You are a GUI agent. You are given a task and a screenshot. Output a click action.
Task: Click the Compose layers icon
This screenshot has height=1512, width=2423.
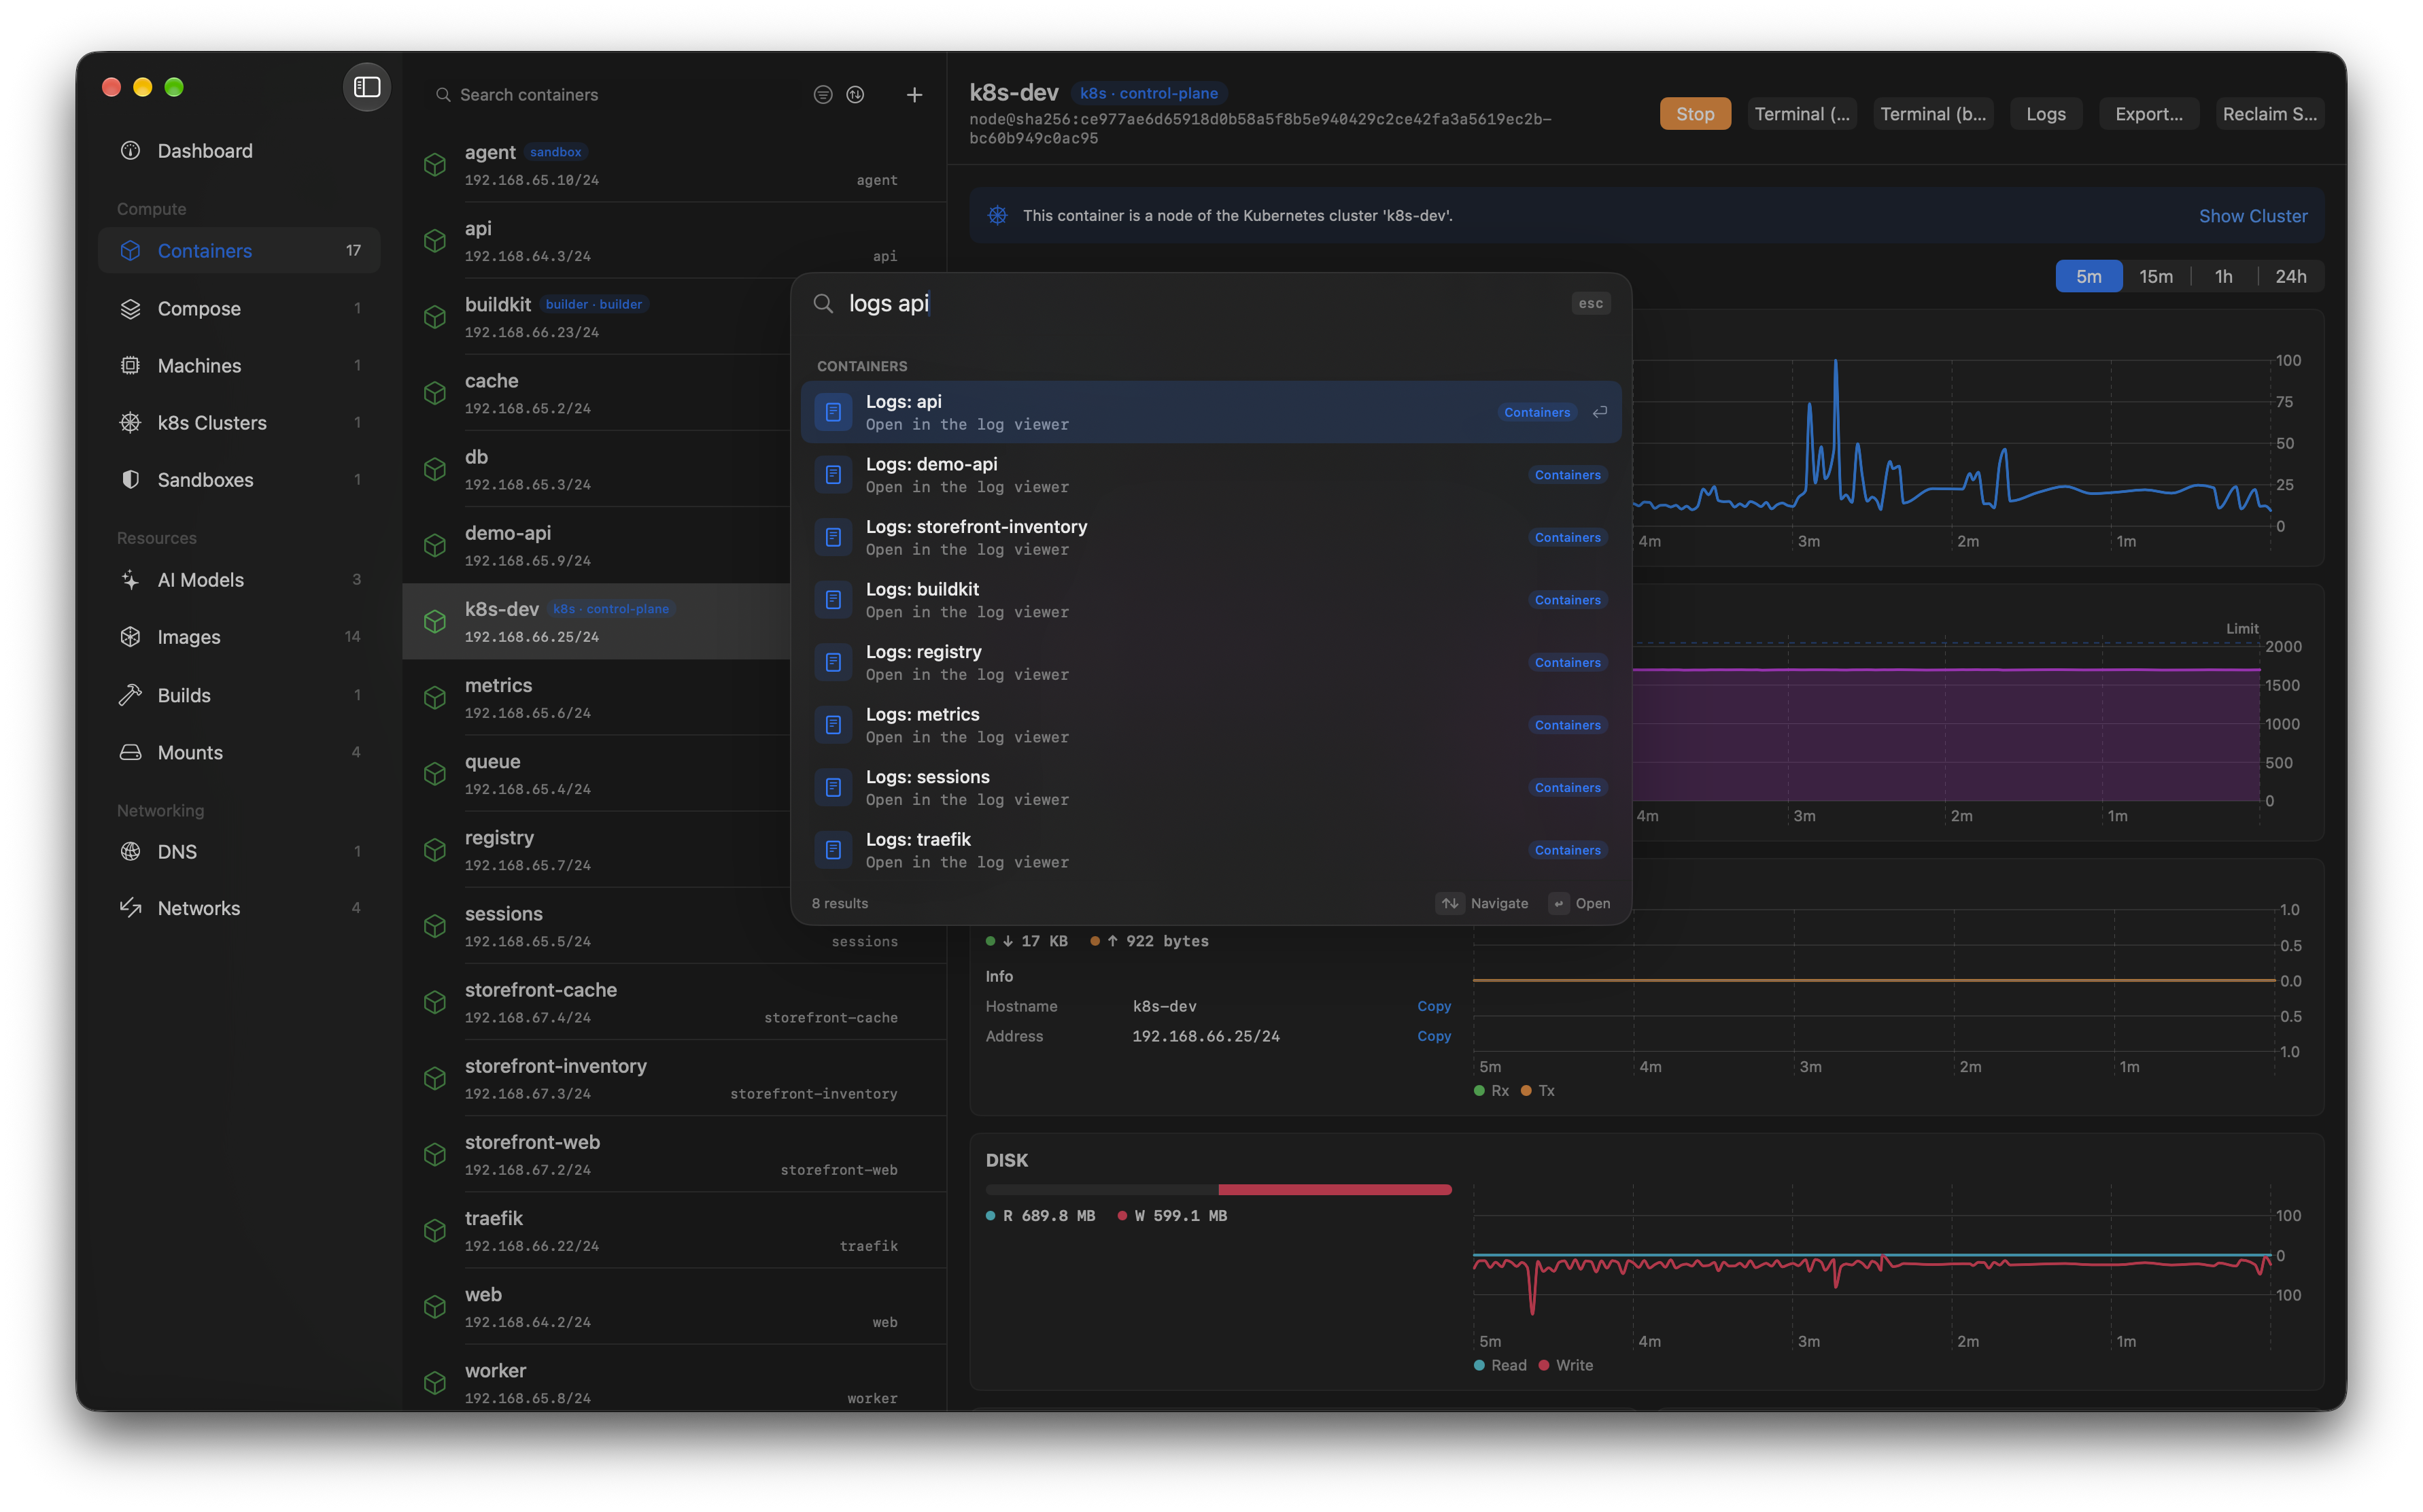pyautogui.click(x=130, y=309)
